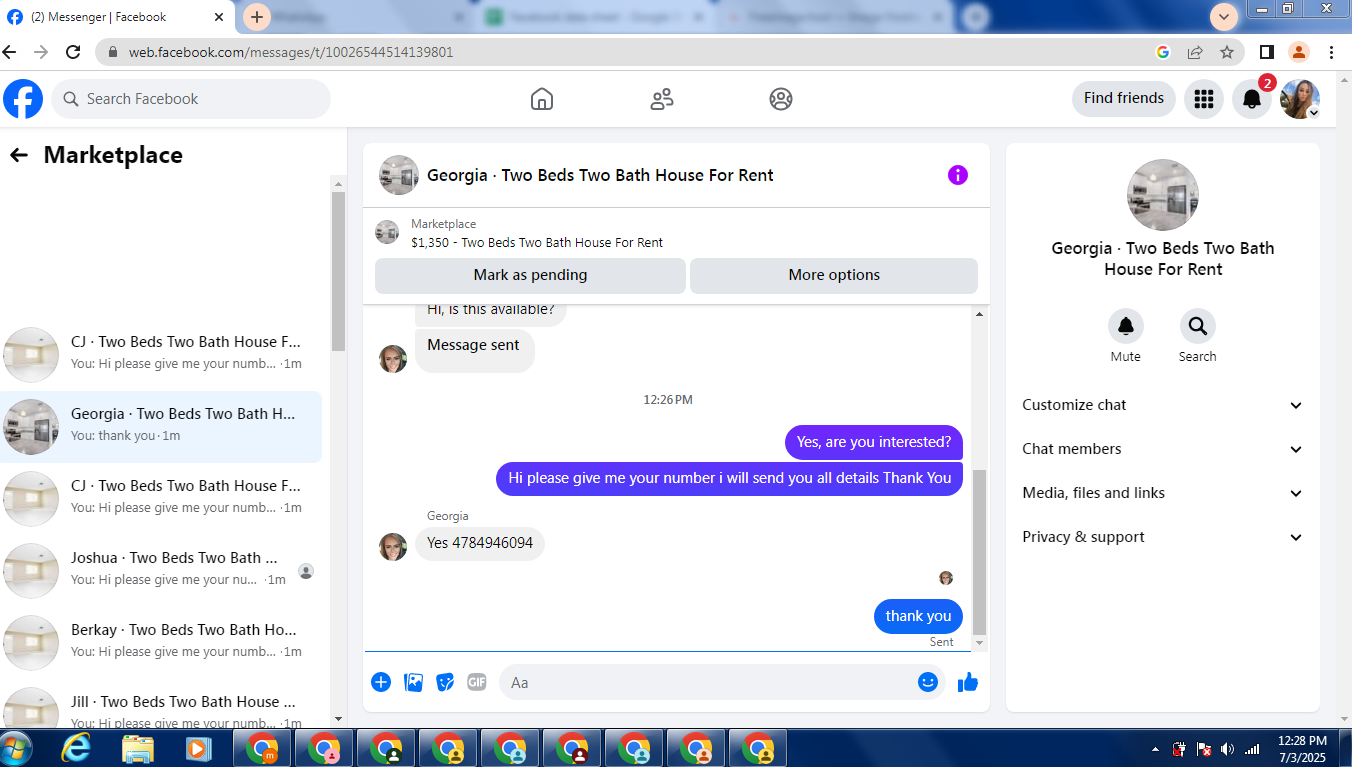Open conversation information purple icon
1352x767 pixels.
pyautogui.click(x=958, y=175)
